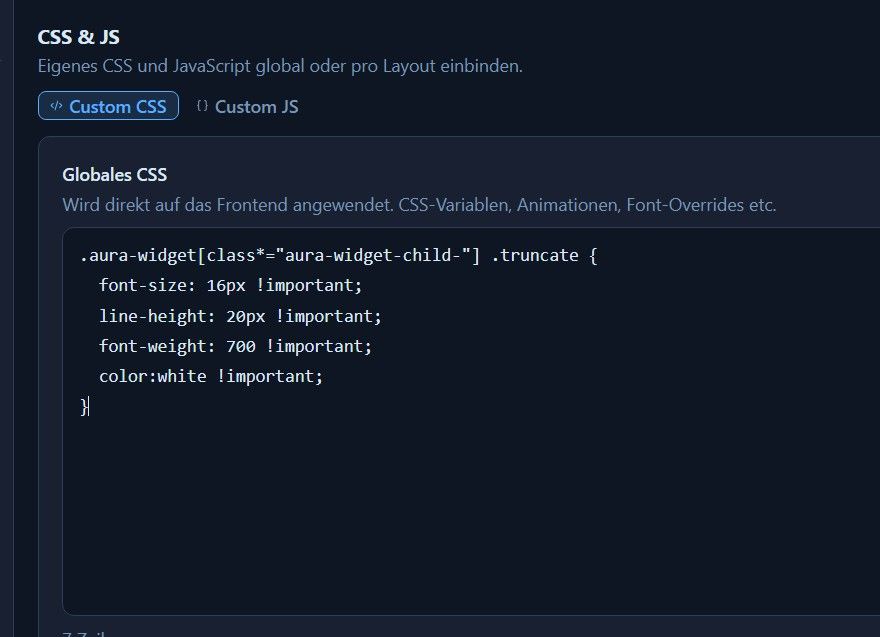Click the code brackets icon on Custom CSS
This screenshot has width=880, height=637.
tap(56, 106)
